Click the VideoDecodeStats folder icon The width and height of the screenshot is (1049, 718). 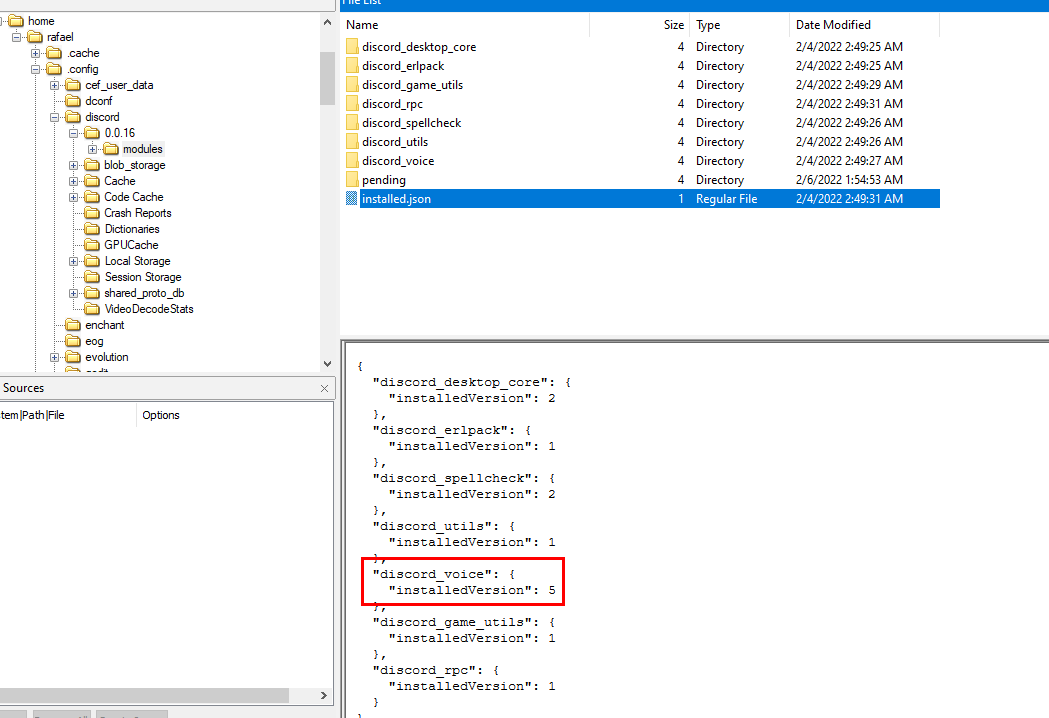pos(92,309)
